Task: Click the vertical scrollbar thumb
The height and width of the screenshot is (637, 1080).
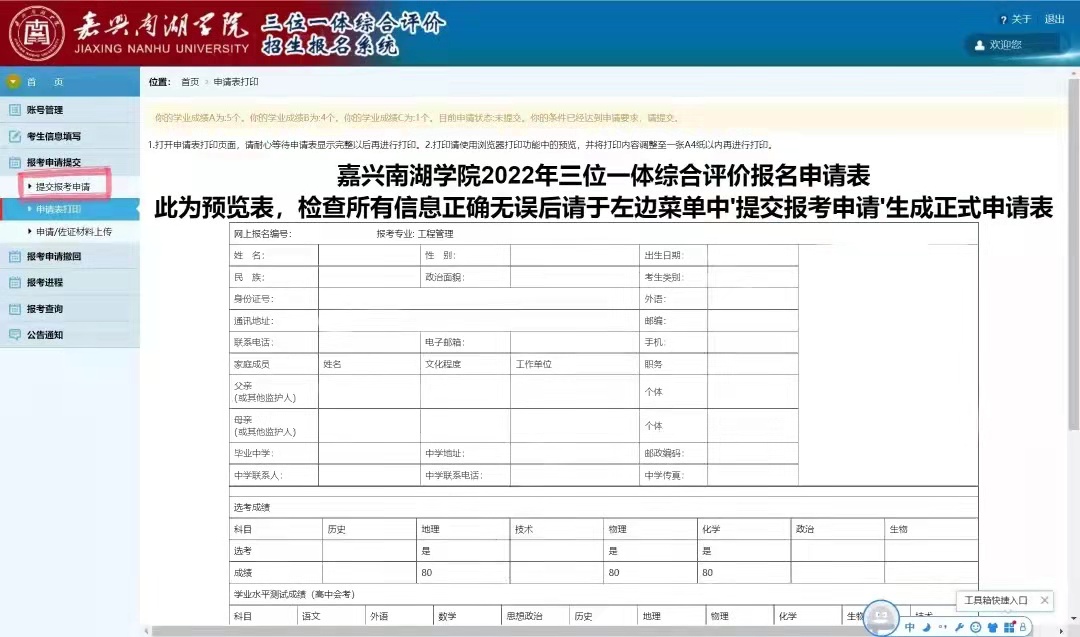Action: (x=1074, y=255)
